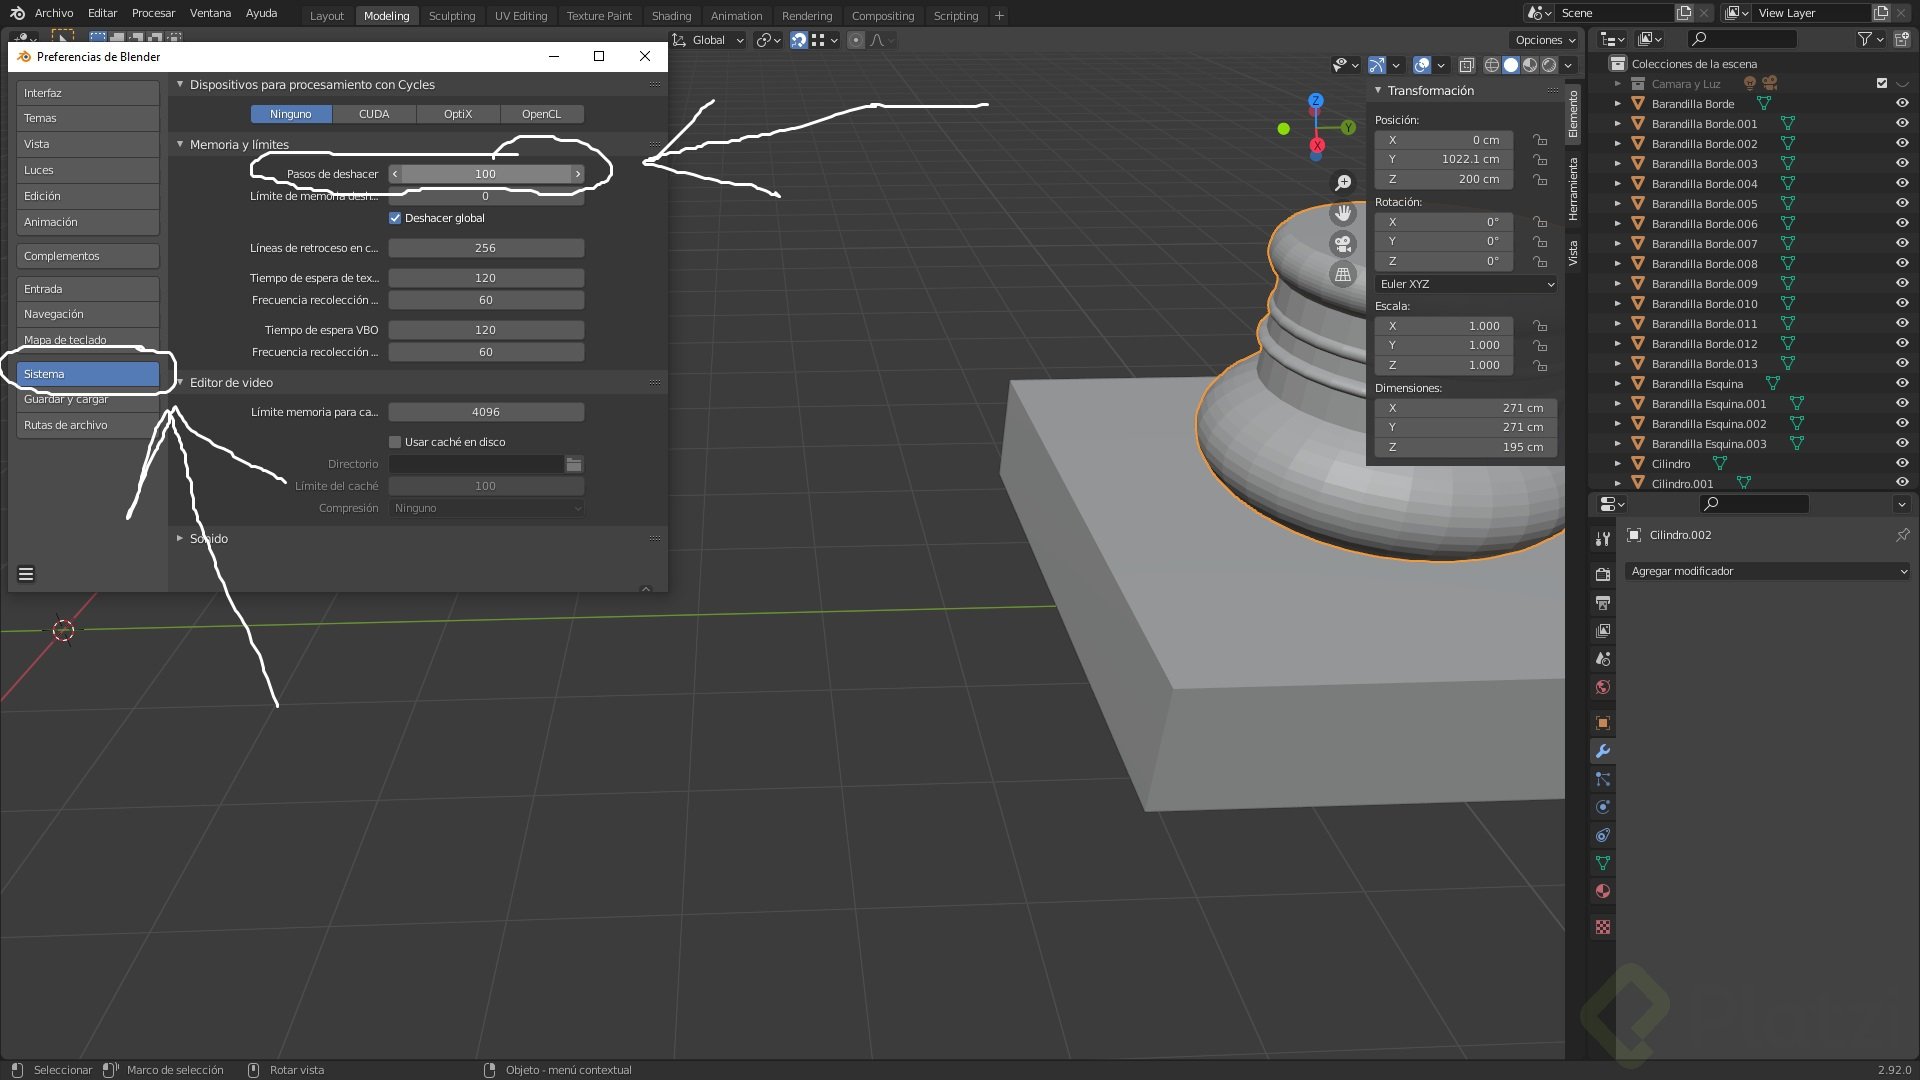Open the Material properties sphere icon

click(x=1603, y=891)
